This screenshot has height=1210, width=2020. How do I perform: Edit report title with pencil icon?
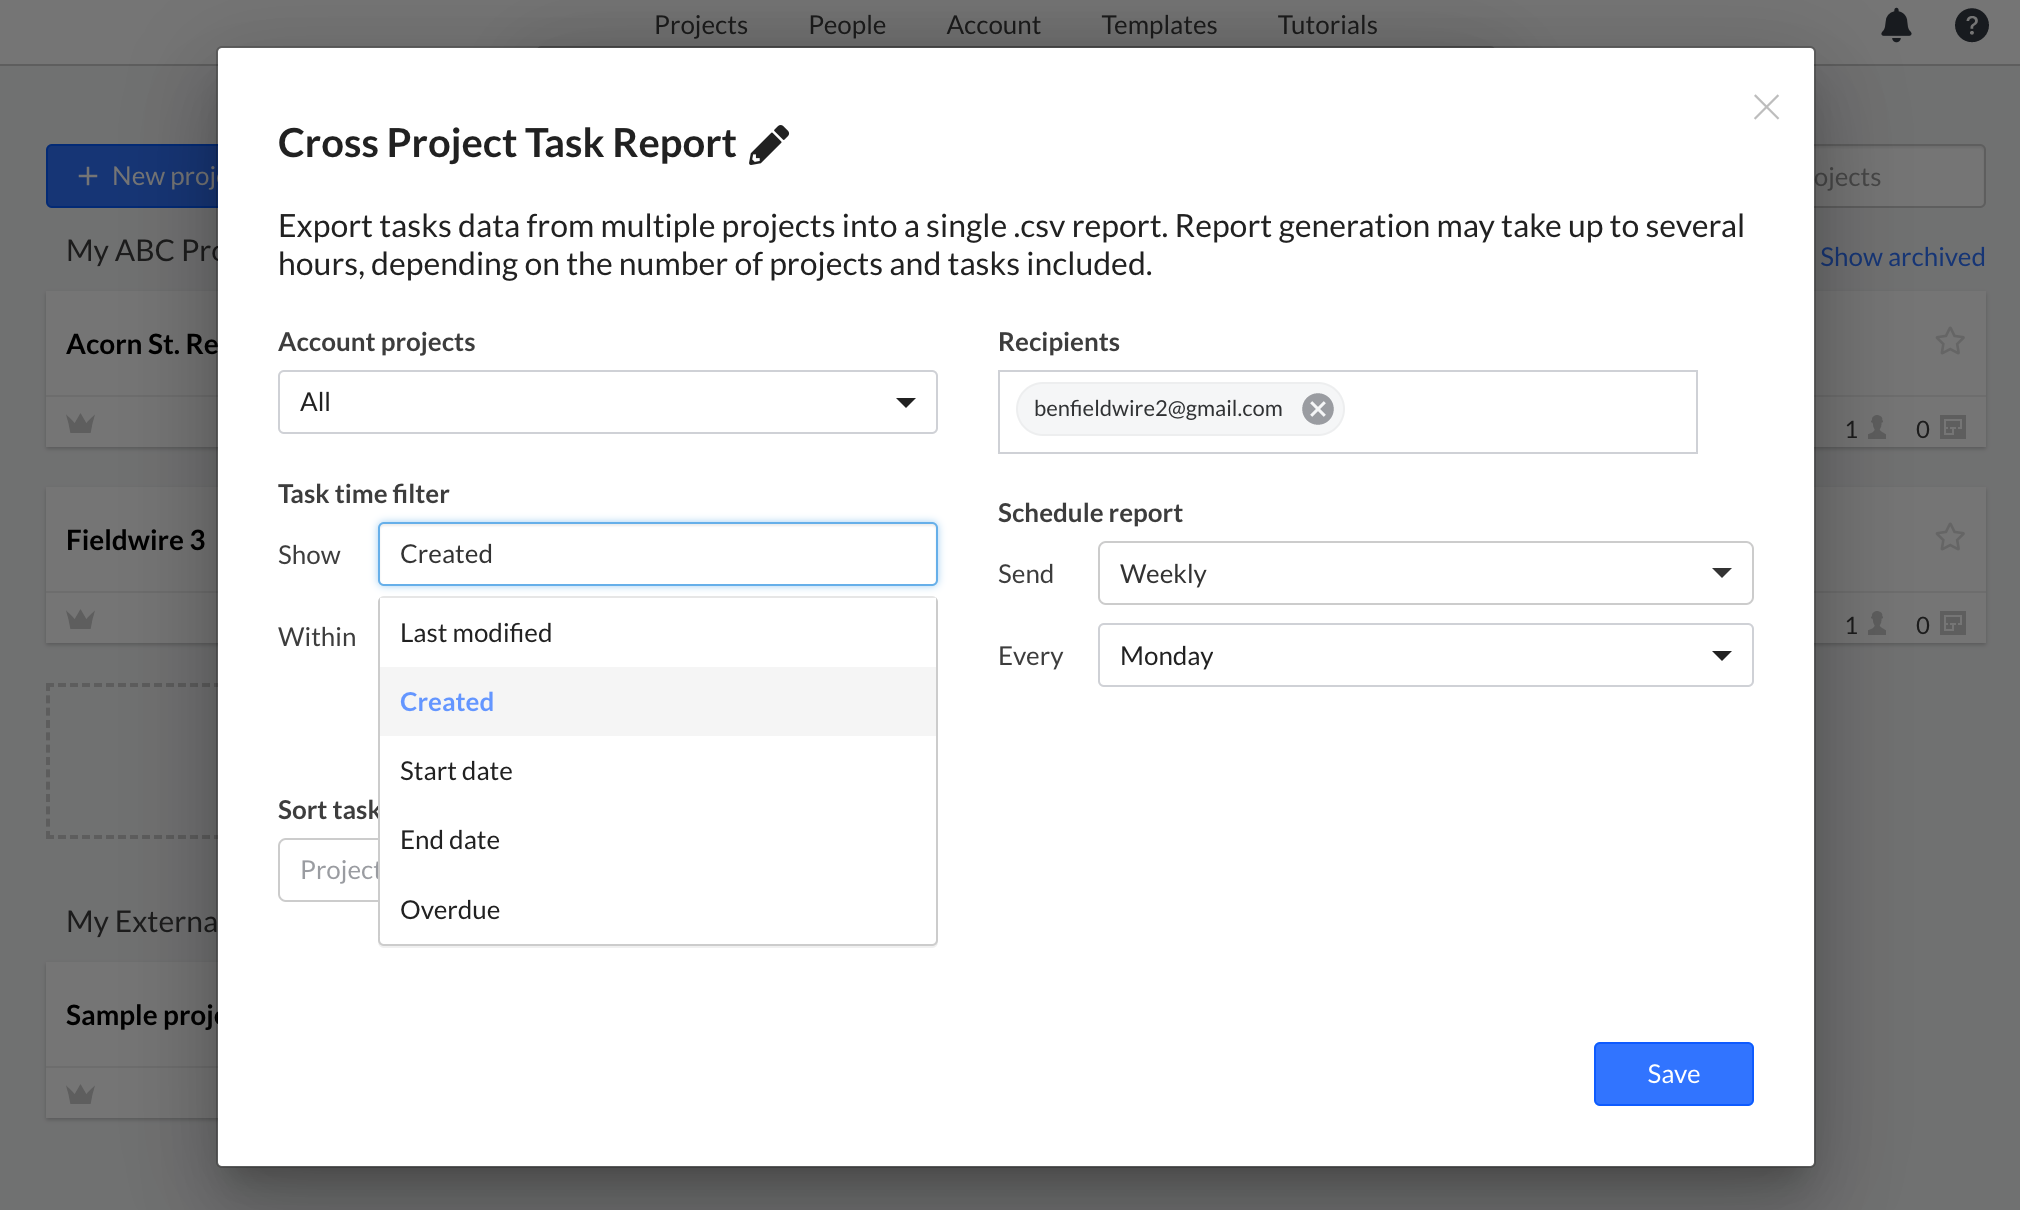(x=769, y=144)
